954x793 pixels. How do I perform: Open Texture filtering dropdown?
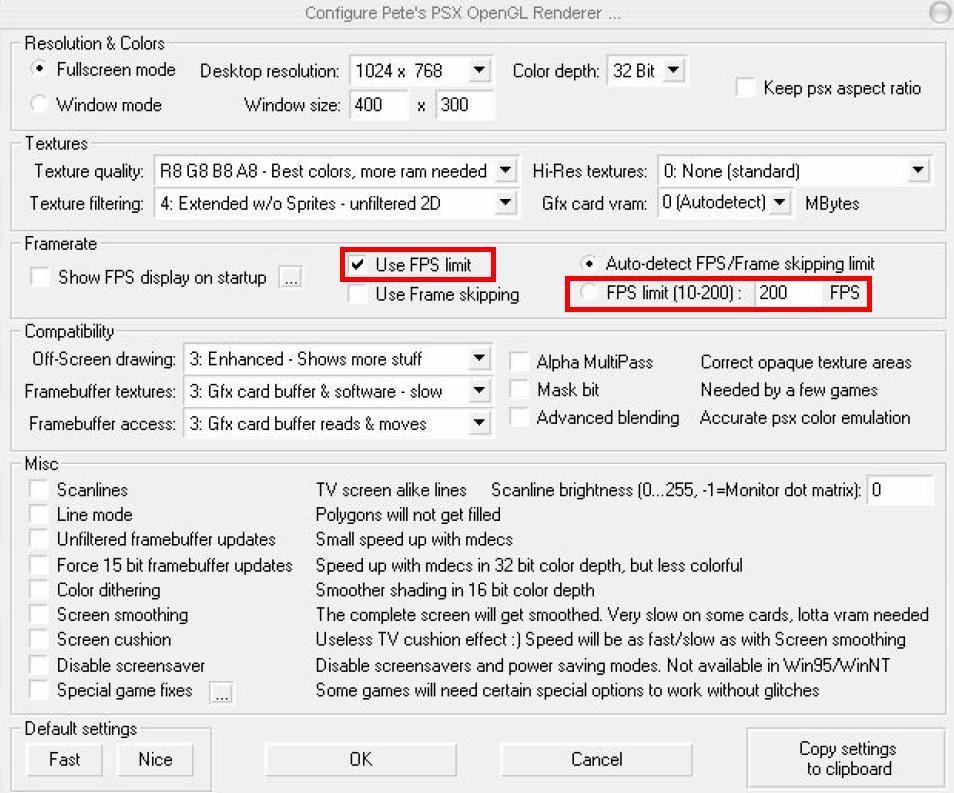pos(506,203)
